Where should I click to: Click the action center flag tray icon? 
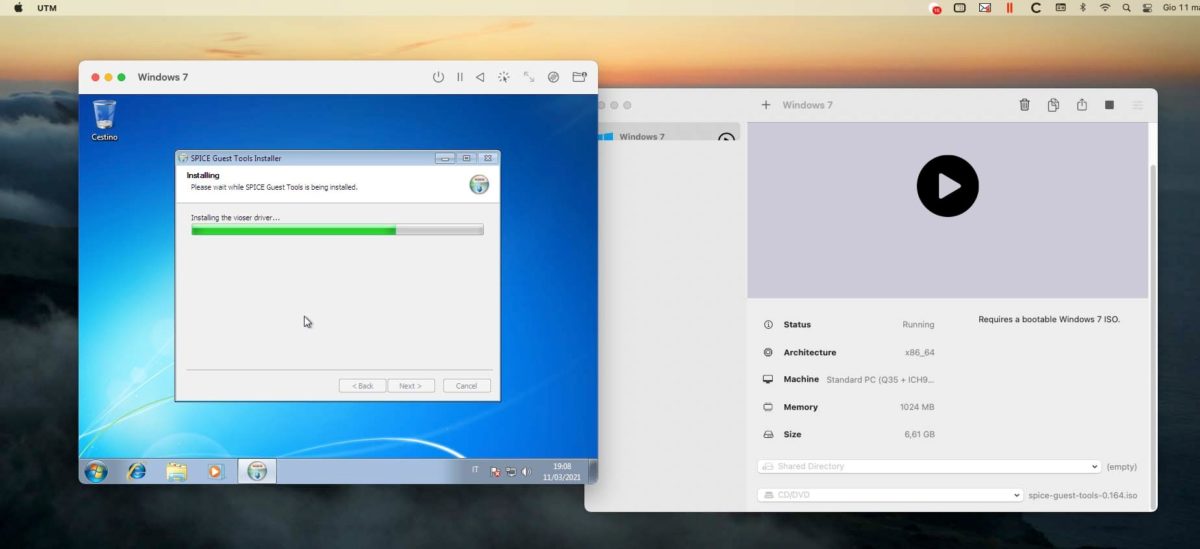pos(496,471)
